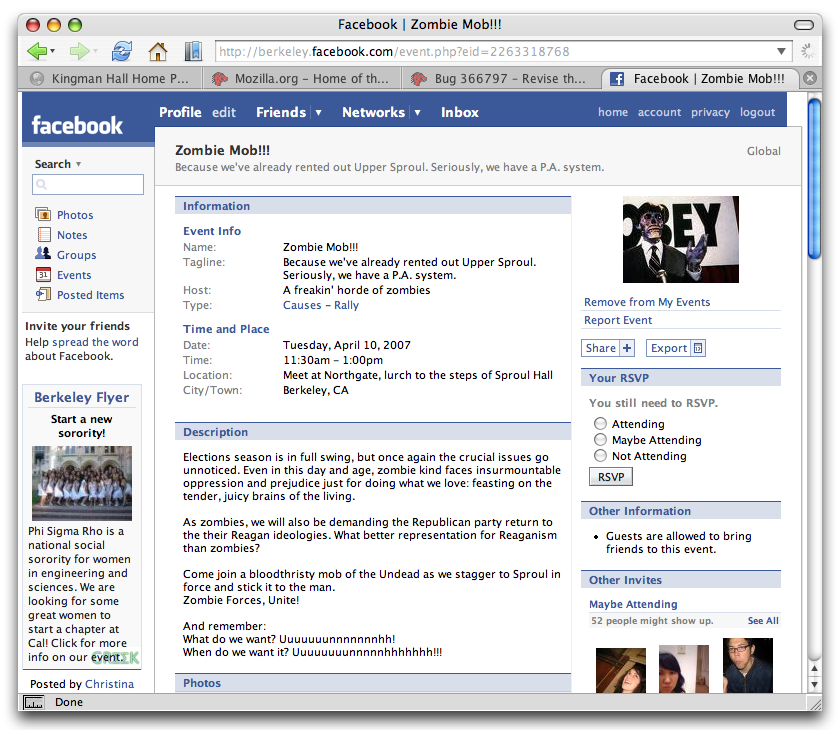
Task: Expand the Networks dropdown arrow
Action: pos(417,112)
